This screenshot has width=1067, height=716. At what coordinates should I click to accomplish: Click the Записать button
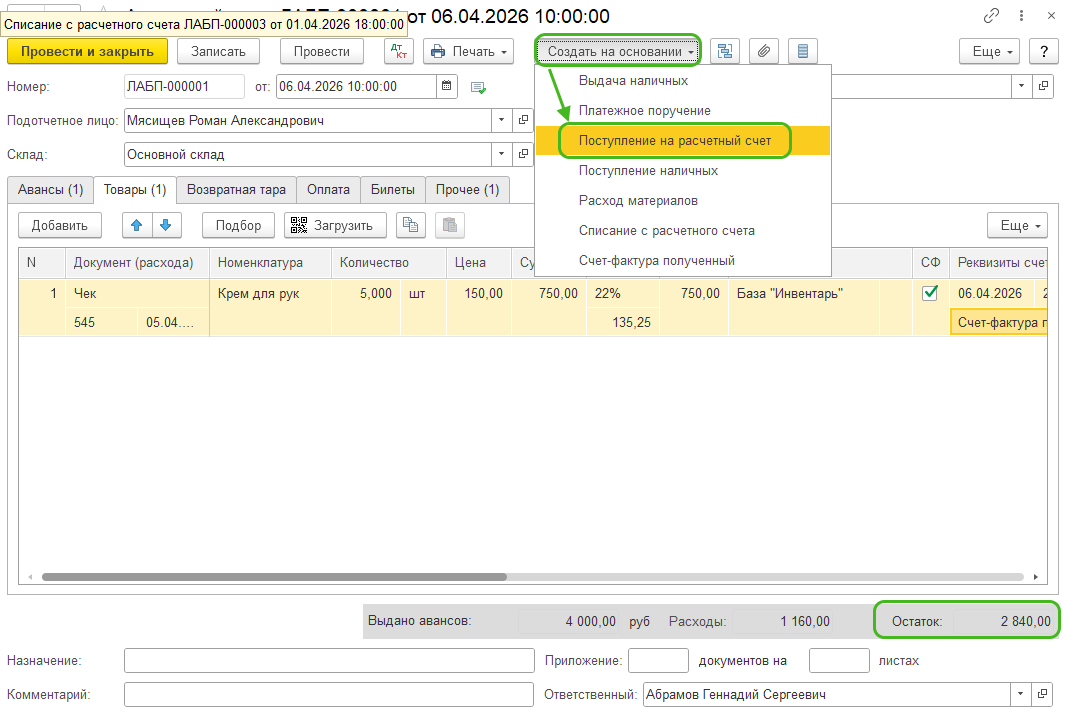click(x=218, y=51)
